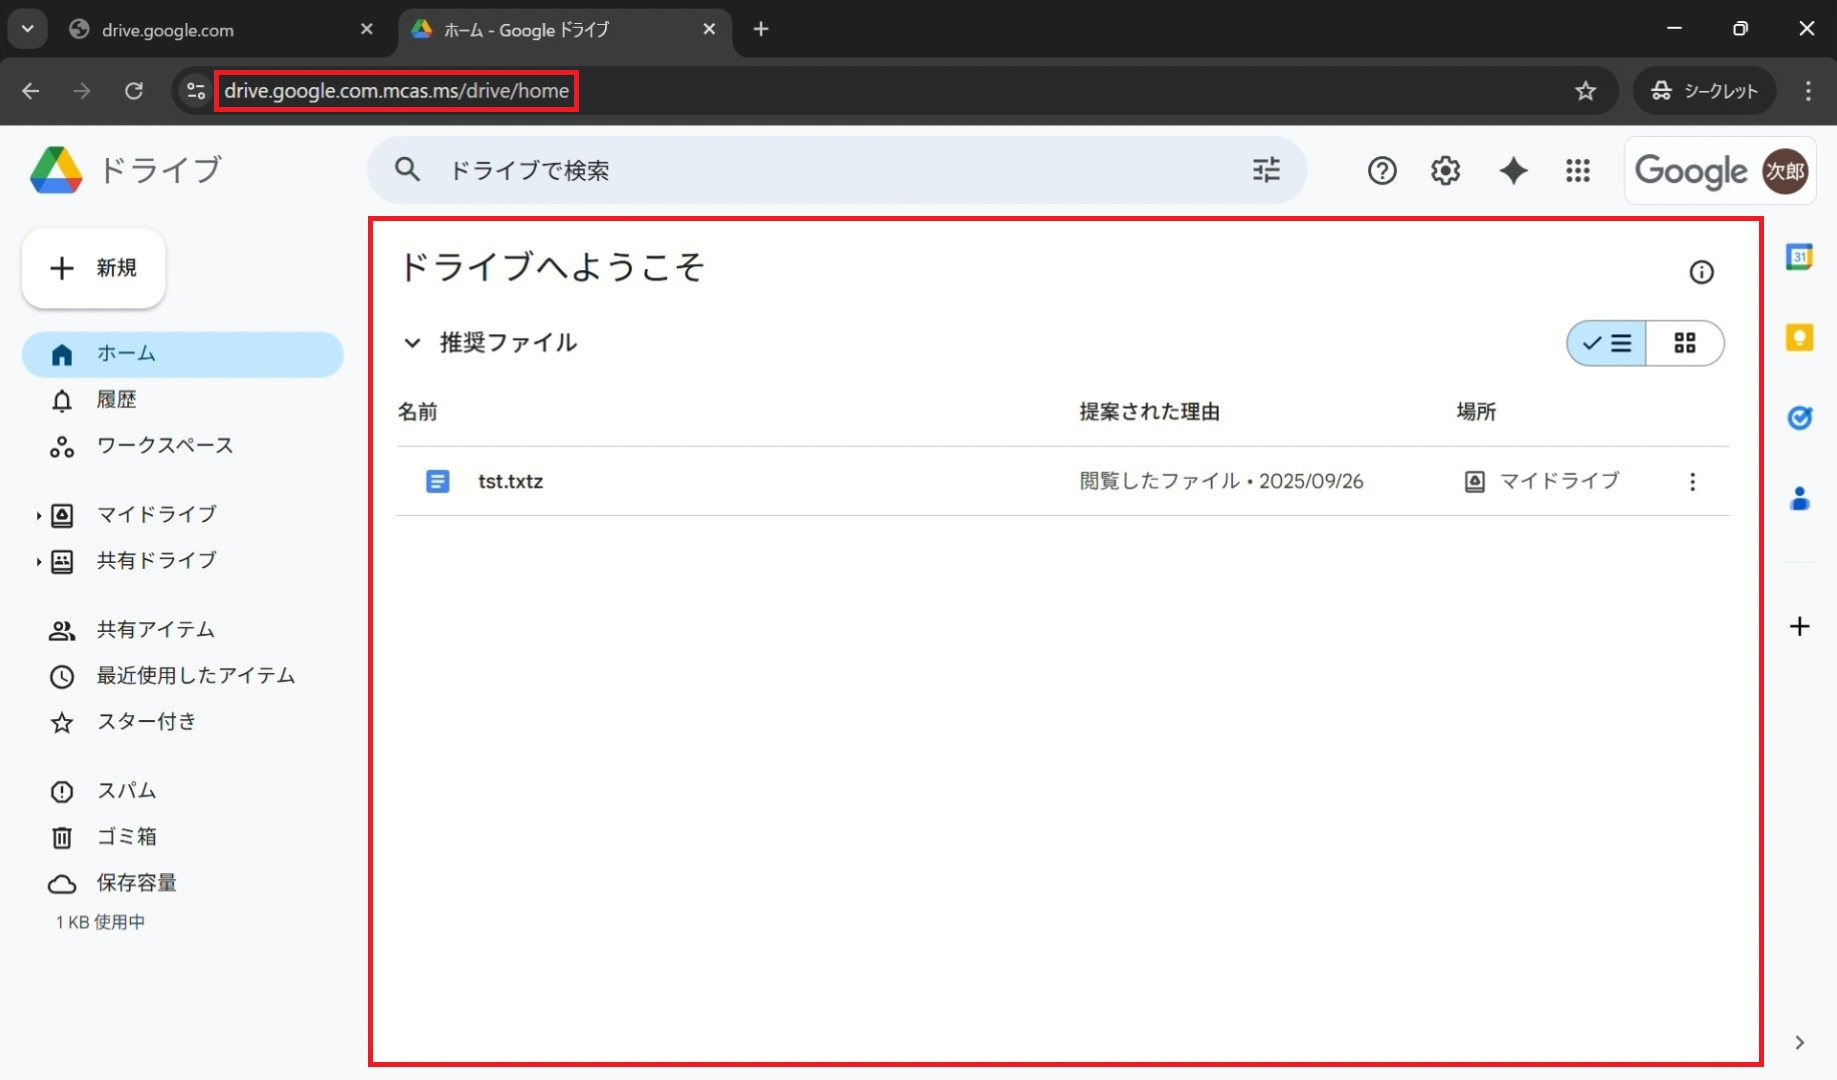This screenshot has height=1080, width=1837.
Task: Open Google Tasks in side panel
Action: click(x=1799, y=418)
